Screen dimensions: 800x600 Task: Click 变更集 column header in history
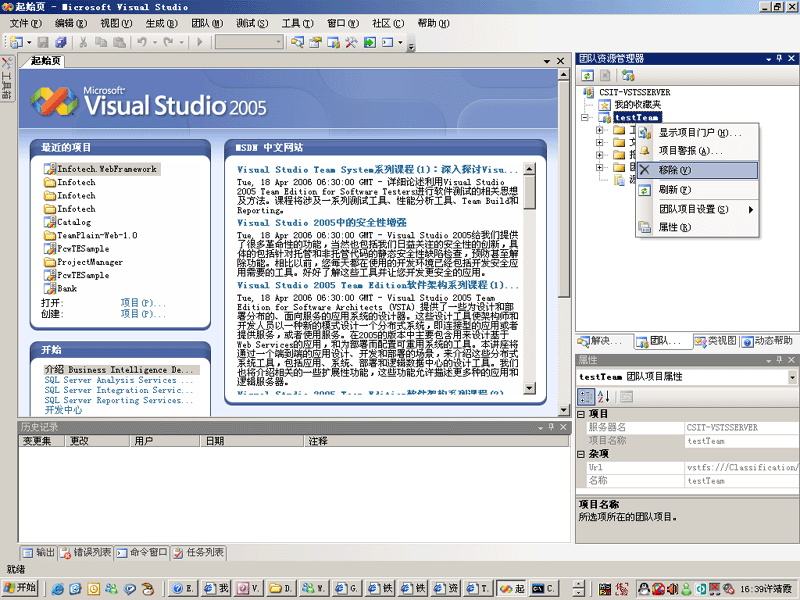pyautogui.click(x=42, y=441)
